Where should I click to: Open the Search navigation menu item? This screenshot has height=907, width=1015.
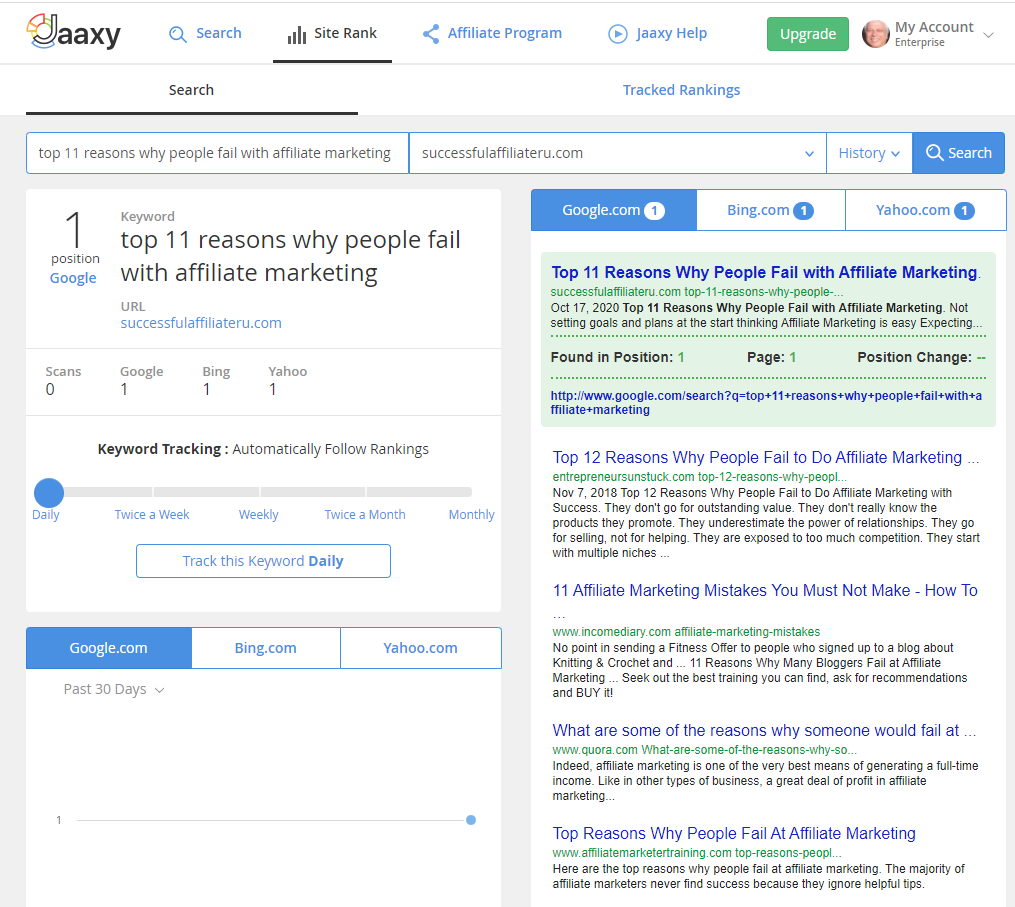(x=205, y=34)
